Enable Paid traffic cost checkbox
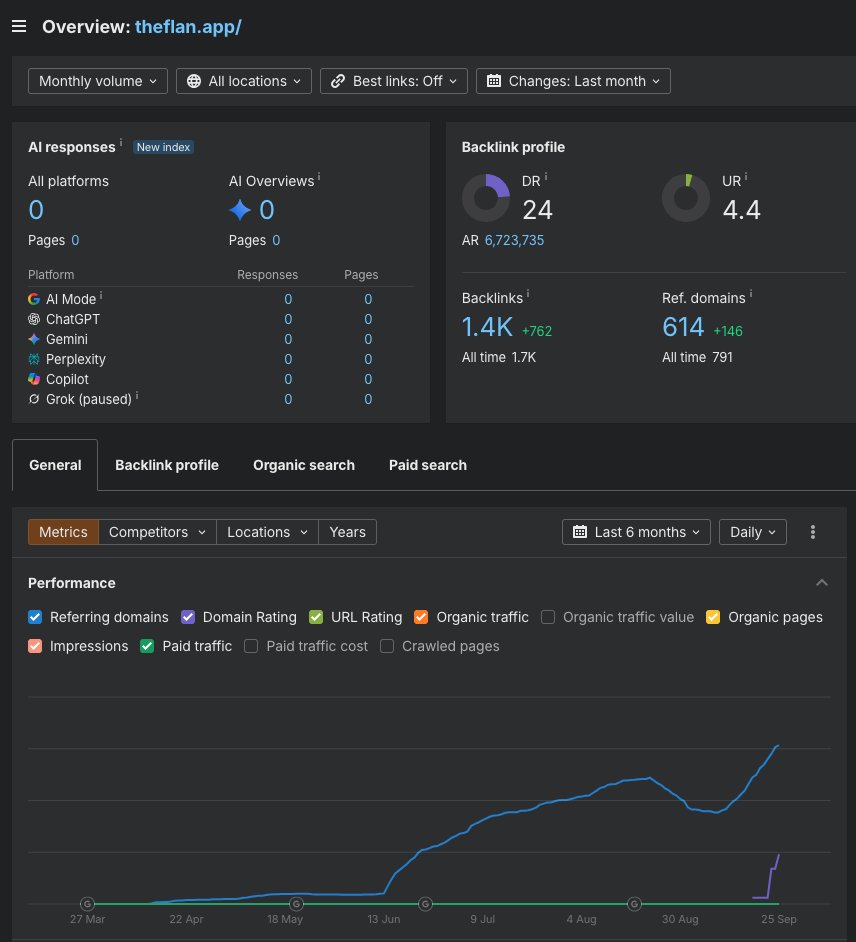This screenshot has height=942, width=856. pyautogui.click(x=251, y=646)
